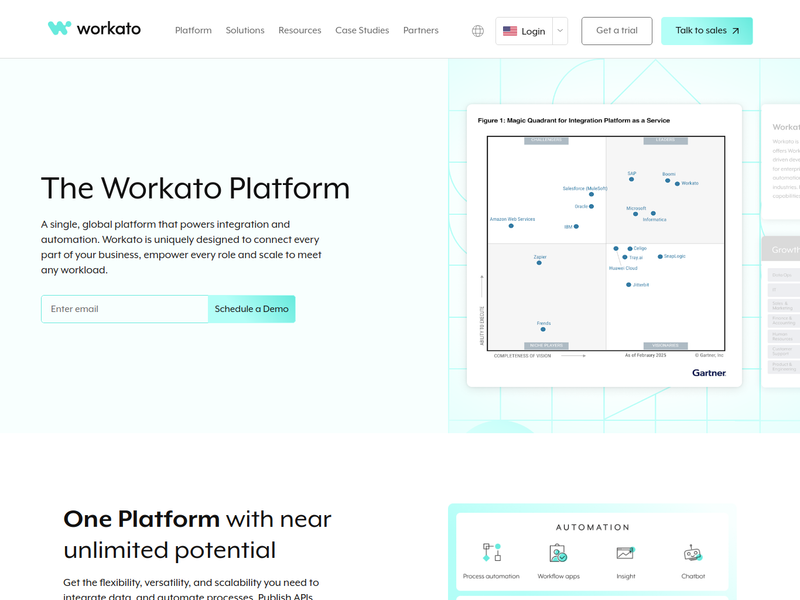Select the Insight chart icon
The image size is (800, 600).
626,553
